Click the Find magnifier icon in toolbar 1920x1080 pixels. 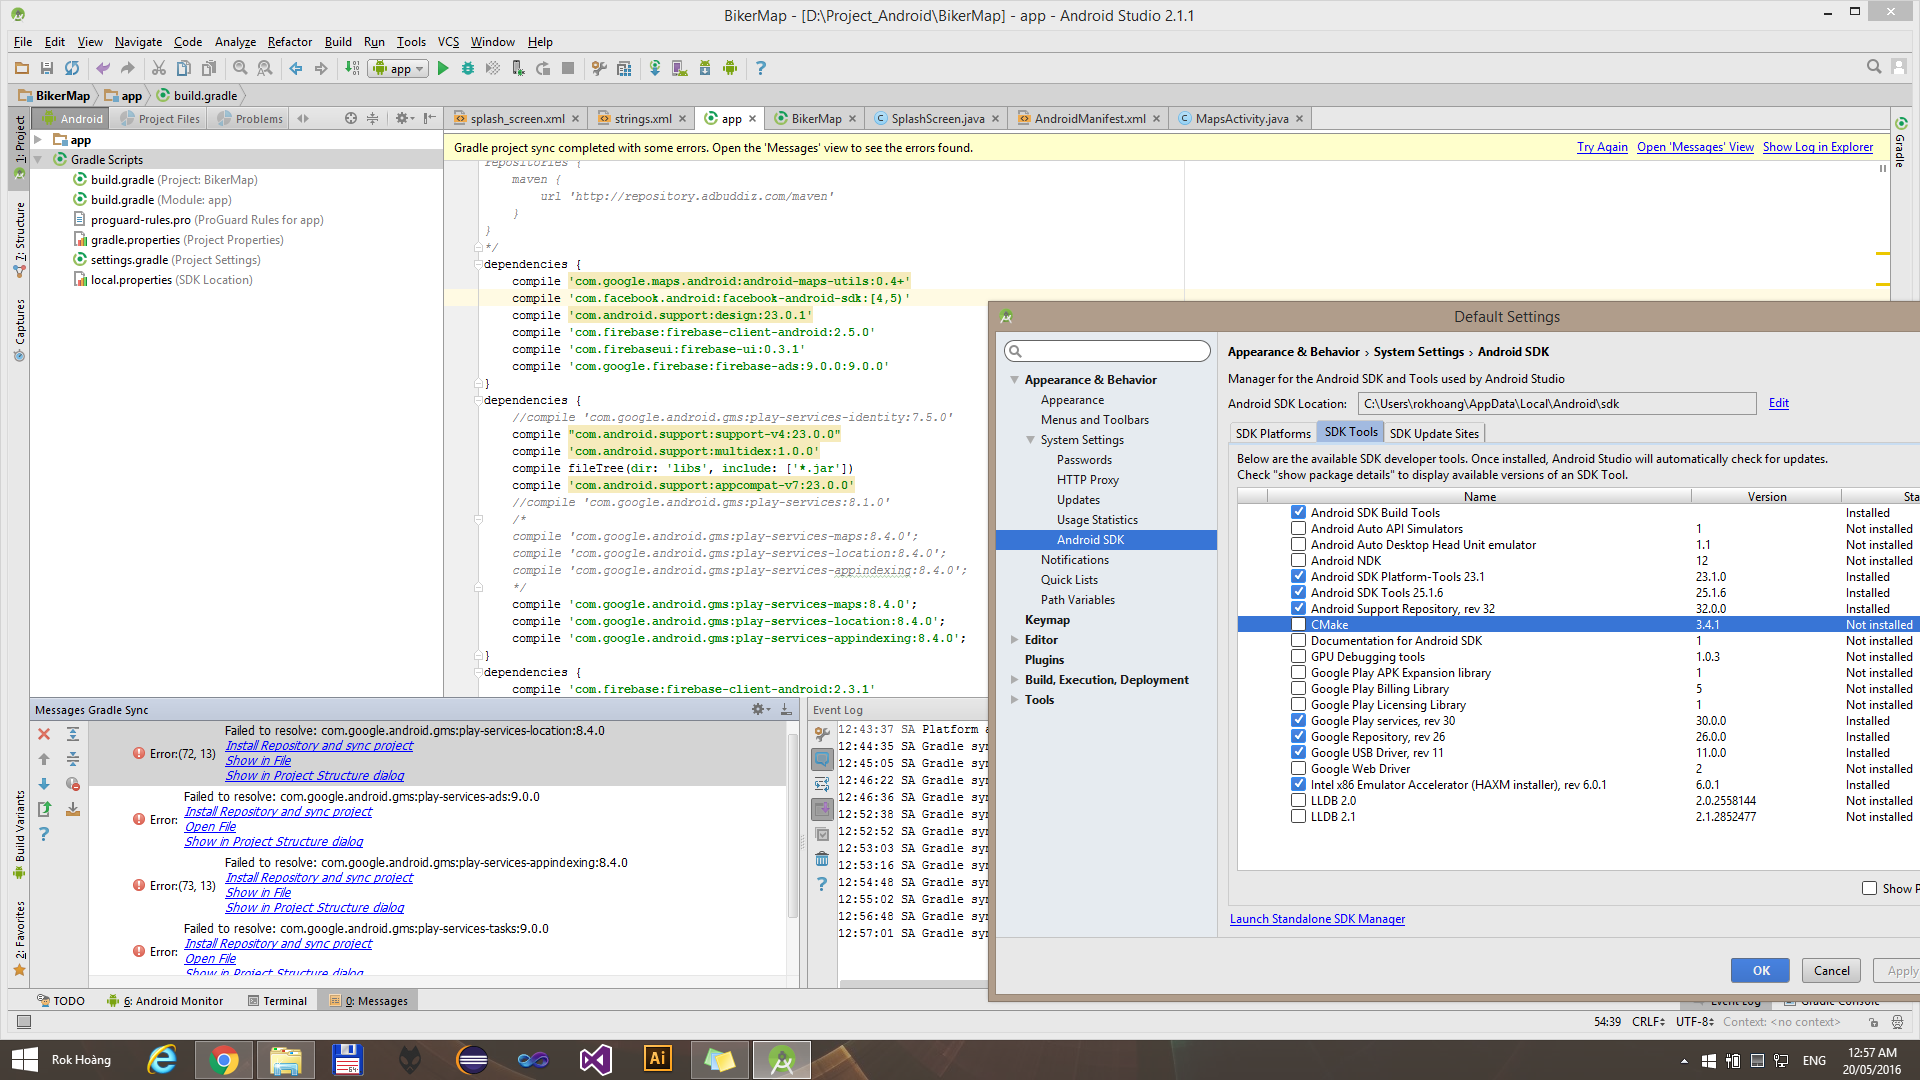click(240, 68)
